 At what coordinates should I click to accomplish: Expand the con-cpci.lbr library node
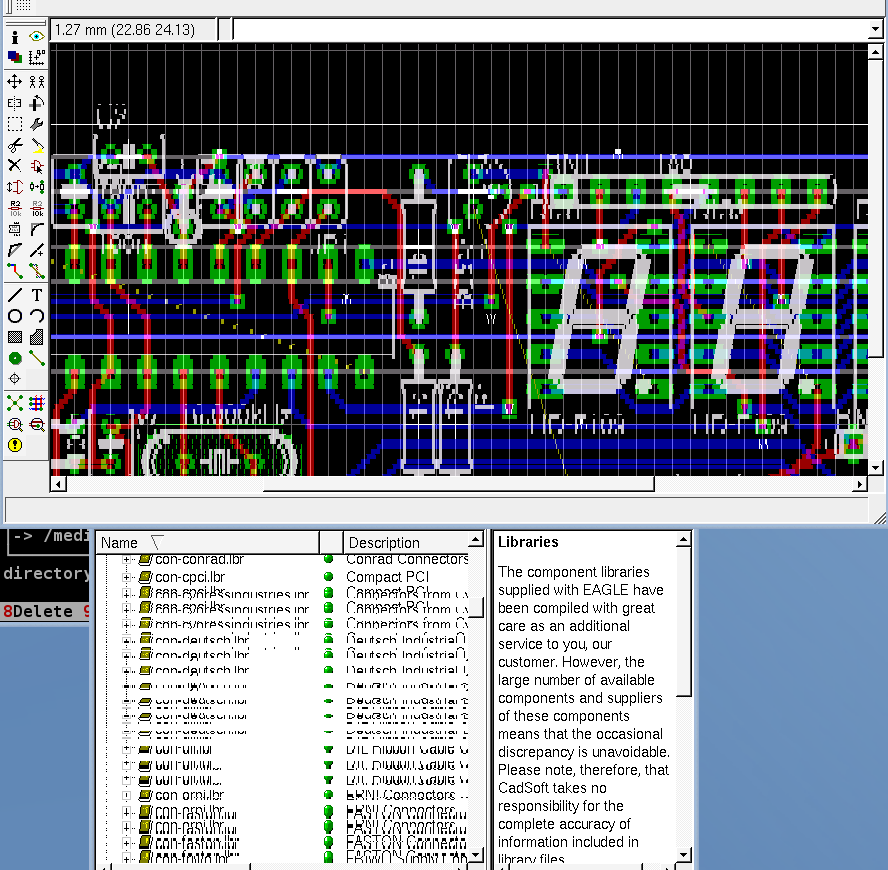coord(126,577)
